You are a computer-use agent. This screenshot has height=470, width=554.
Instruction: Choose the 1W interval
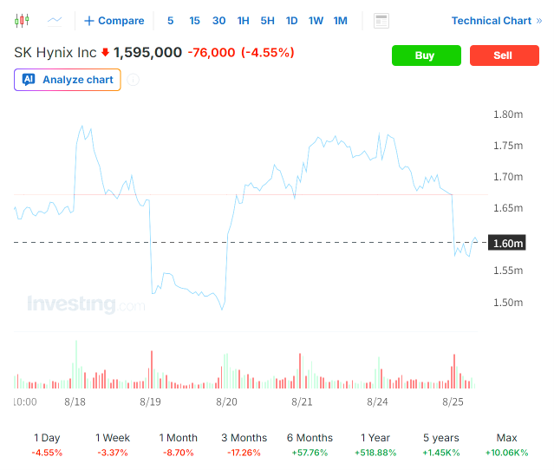(x=316, y=20)
